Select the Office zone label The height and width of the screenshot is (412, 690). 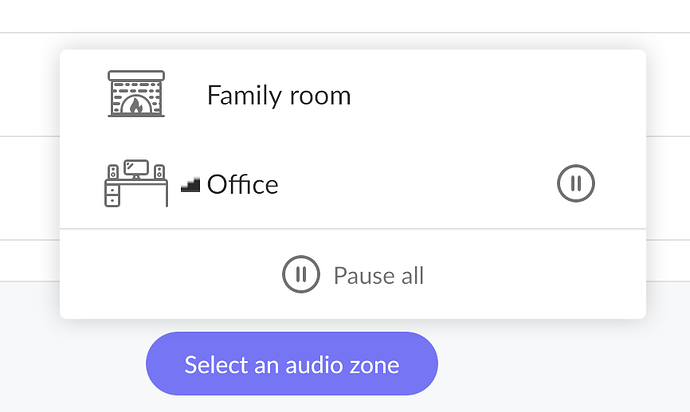coord(242,184)
